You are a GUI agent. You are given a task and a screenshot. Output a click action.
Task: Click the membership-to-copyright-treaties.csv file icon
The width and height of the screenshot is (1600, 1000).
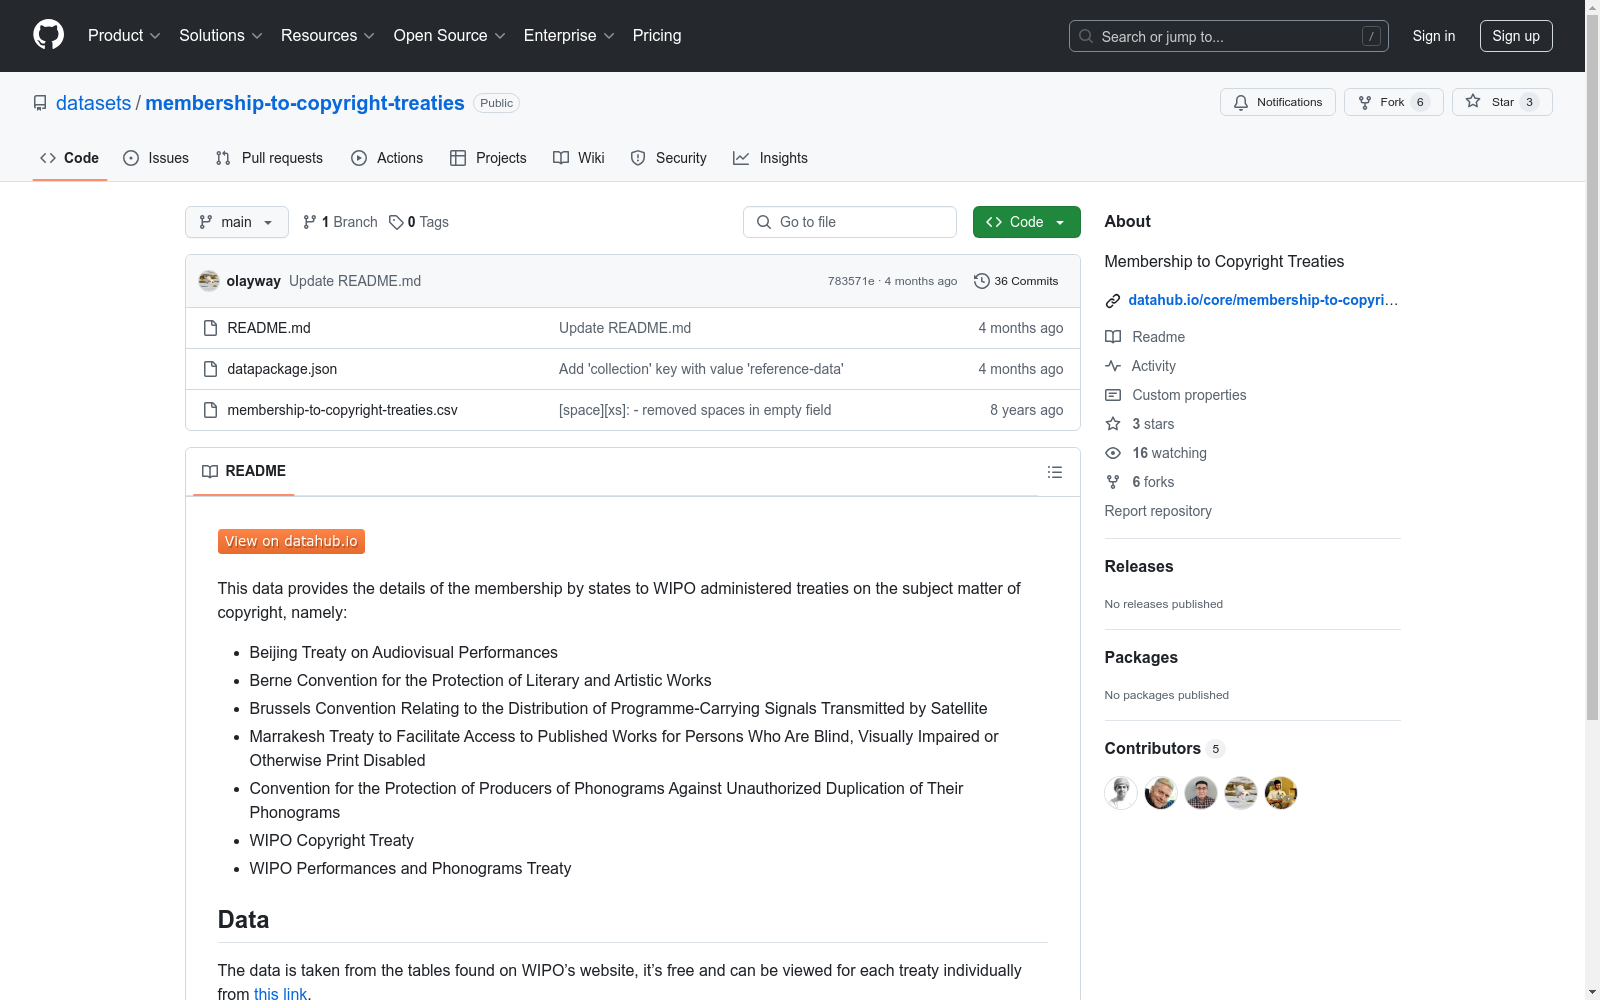[x=210, y=410]
